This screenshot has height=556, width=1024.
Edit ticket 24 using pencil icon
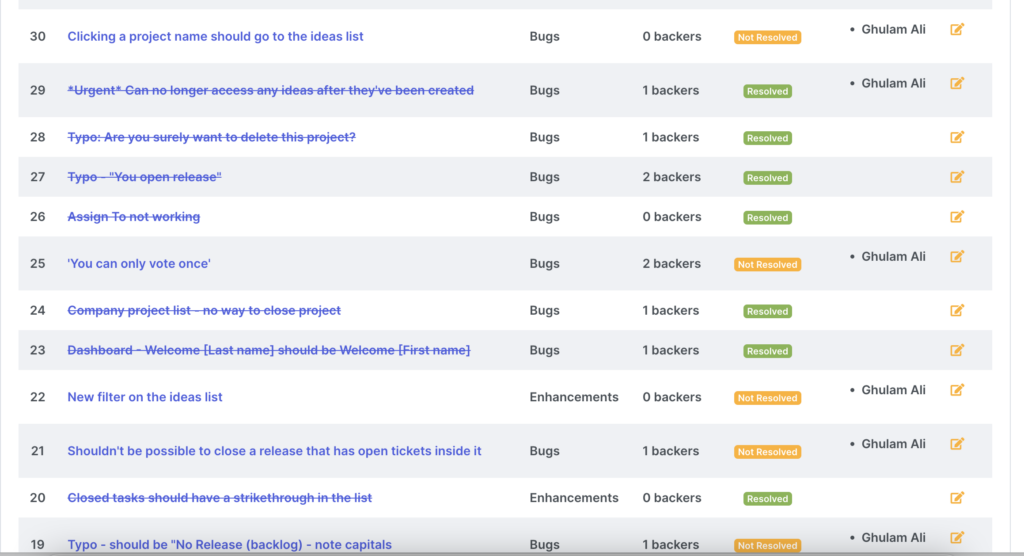click(957, 310)
